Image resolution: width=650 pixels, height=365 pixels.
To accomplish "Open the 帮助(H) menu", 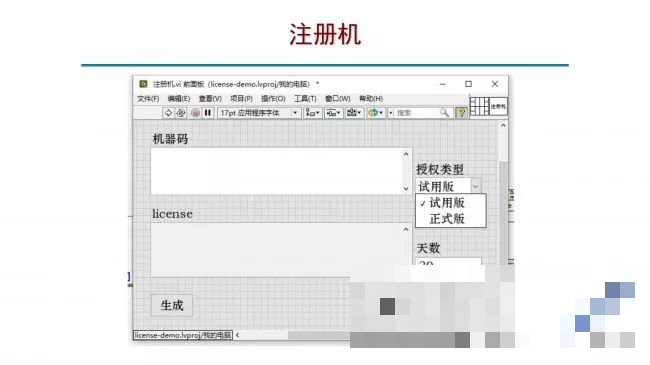I will 371,99.
